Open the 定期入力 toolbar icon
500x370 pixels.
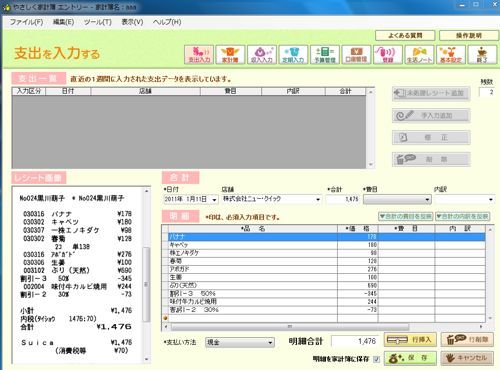pos(293,54)
